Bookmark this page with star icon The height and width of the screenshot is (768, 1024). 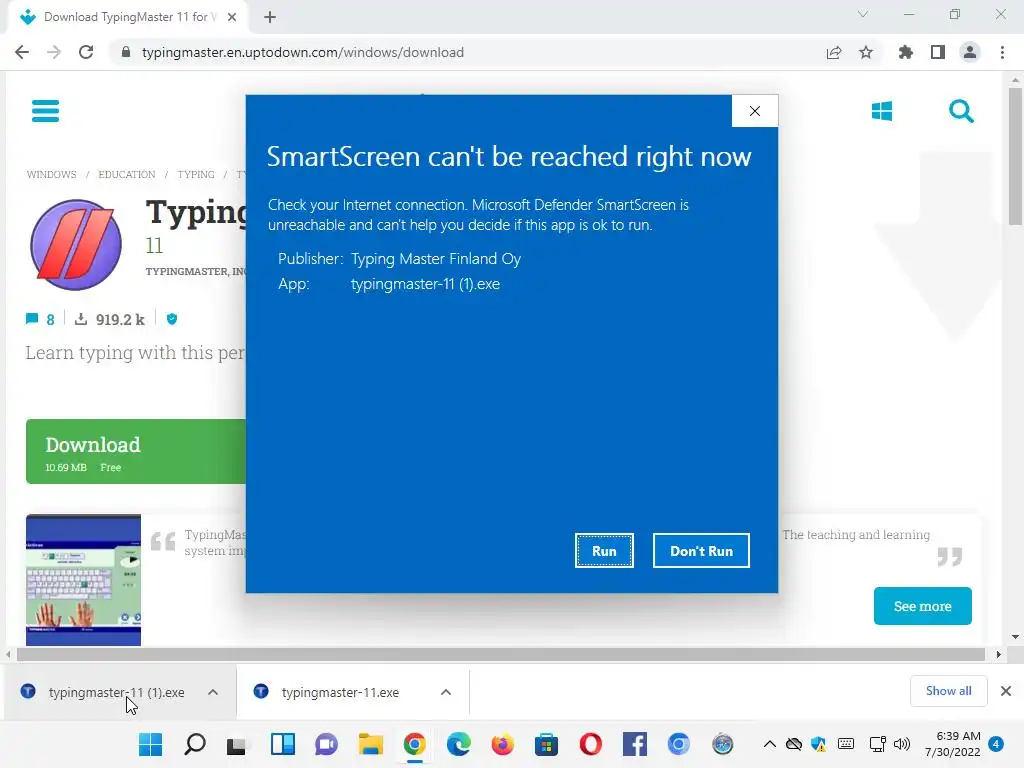pos(866,52)
